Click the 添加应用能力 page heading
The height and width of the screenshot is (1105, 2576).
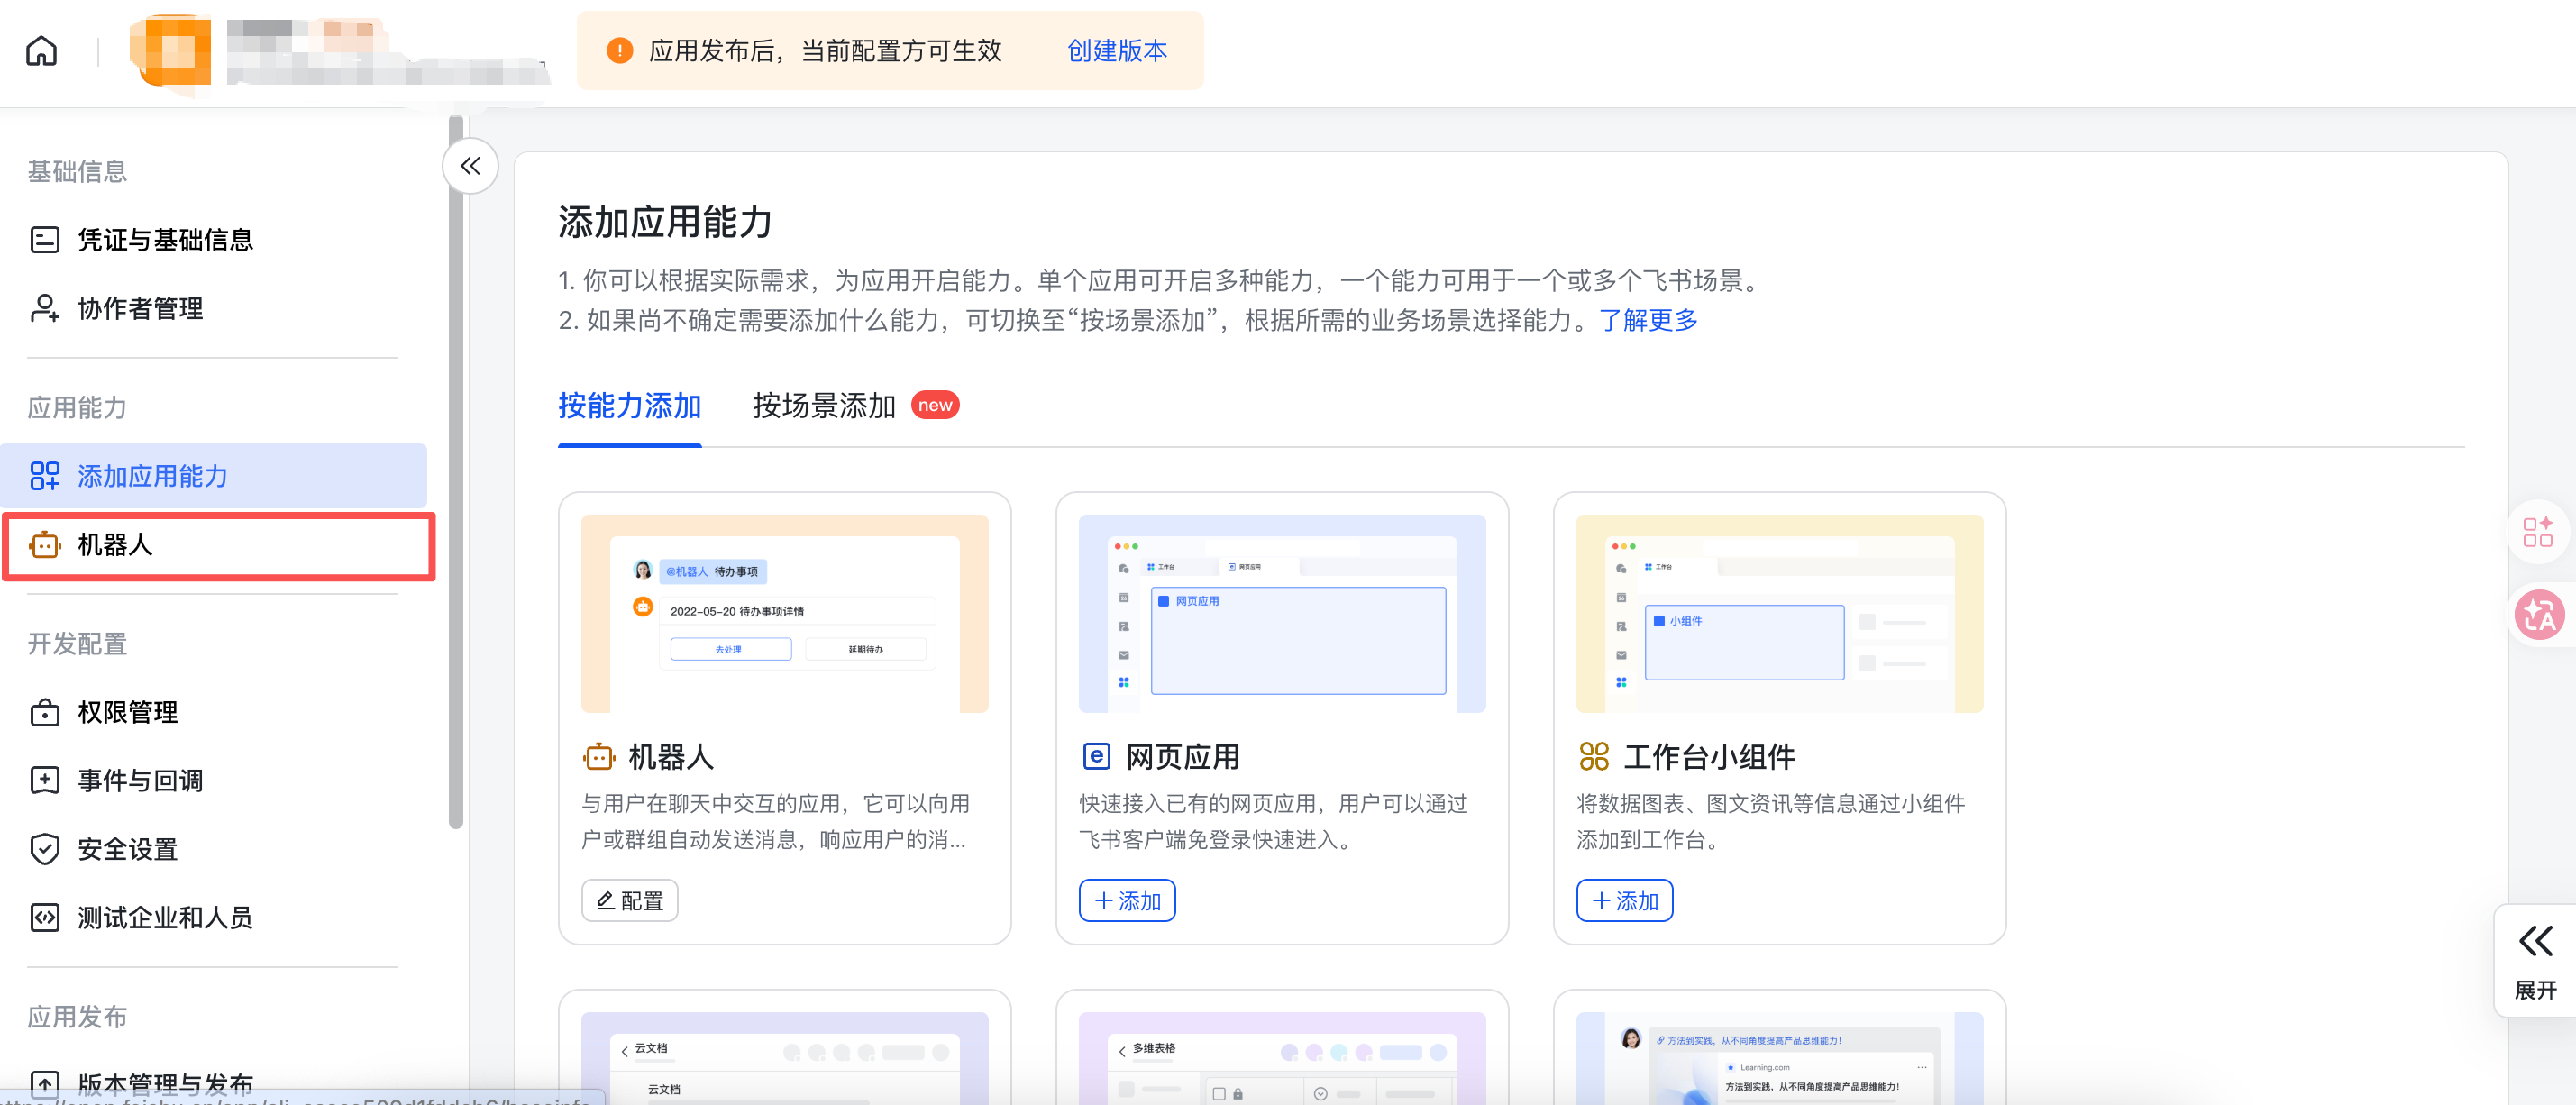pyautogui.click(x=665, y=222)
